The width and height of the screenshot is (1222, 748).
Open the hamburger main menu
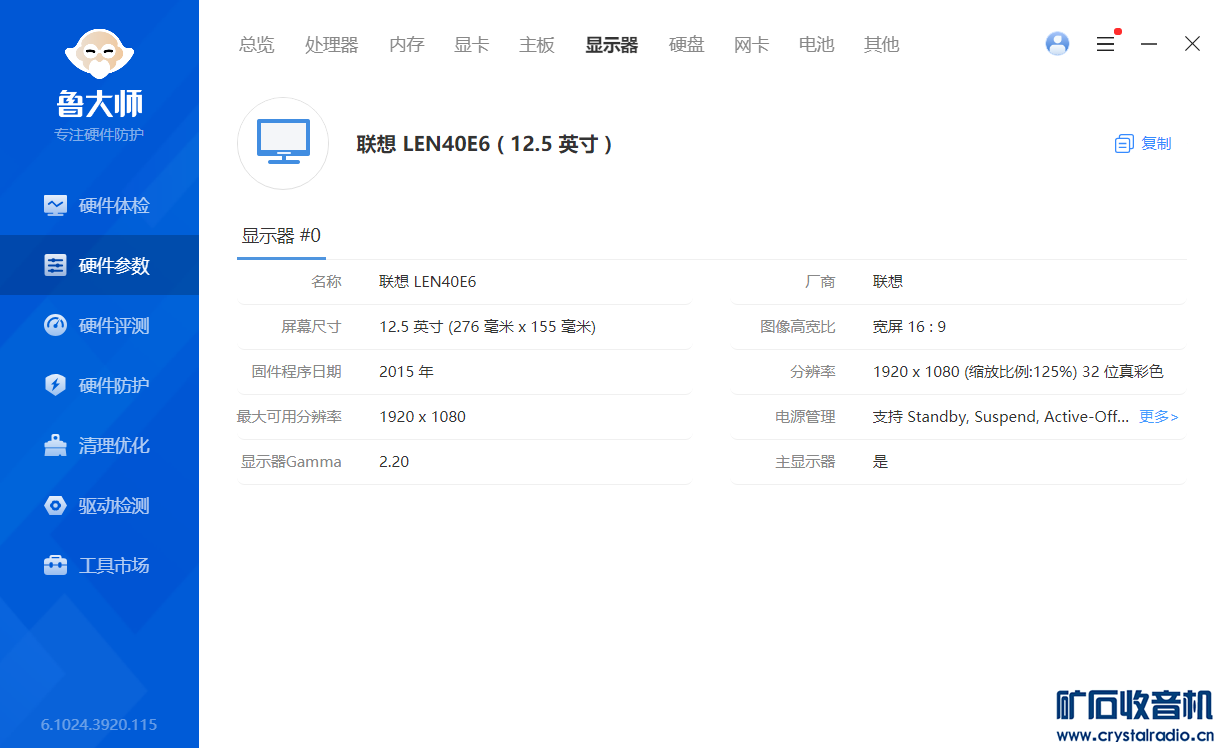pyautogui.click(x=1105, y=44)
